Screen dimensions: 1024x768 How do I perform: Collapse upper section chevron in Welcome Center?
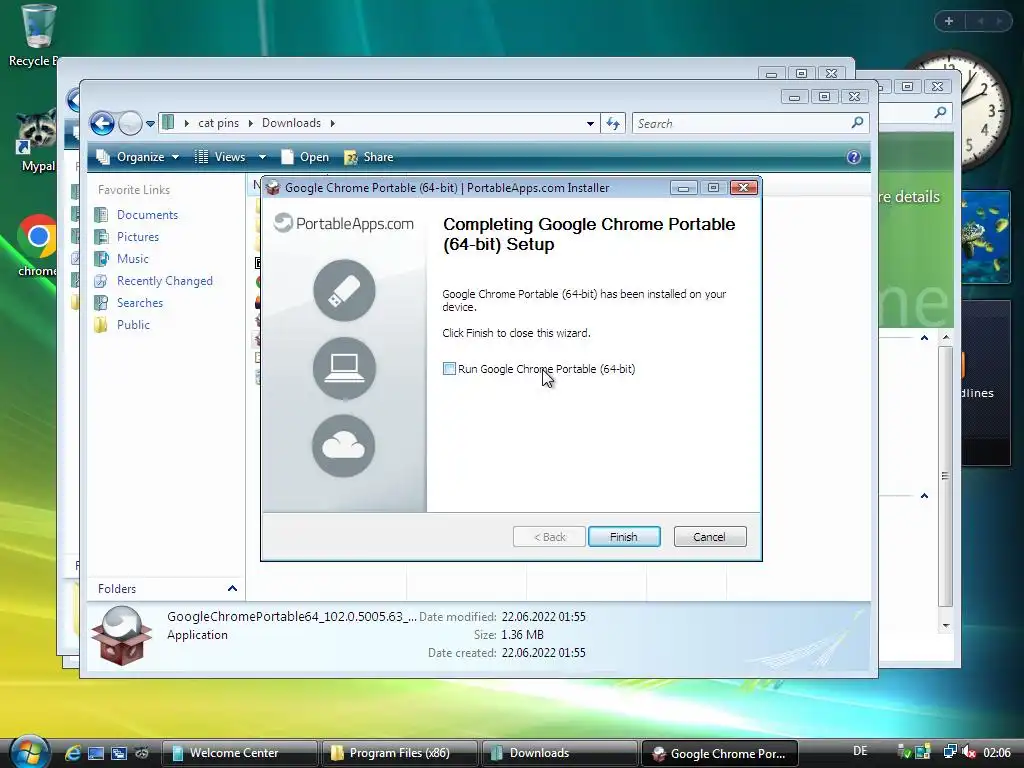click(924, 338)
